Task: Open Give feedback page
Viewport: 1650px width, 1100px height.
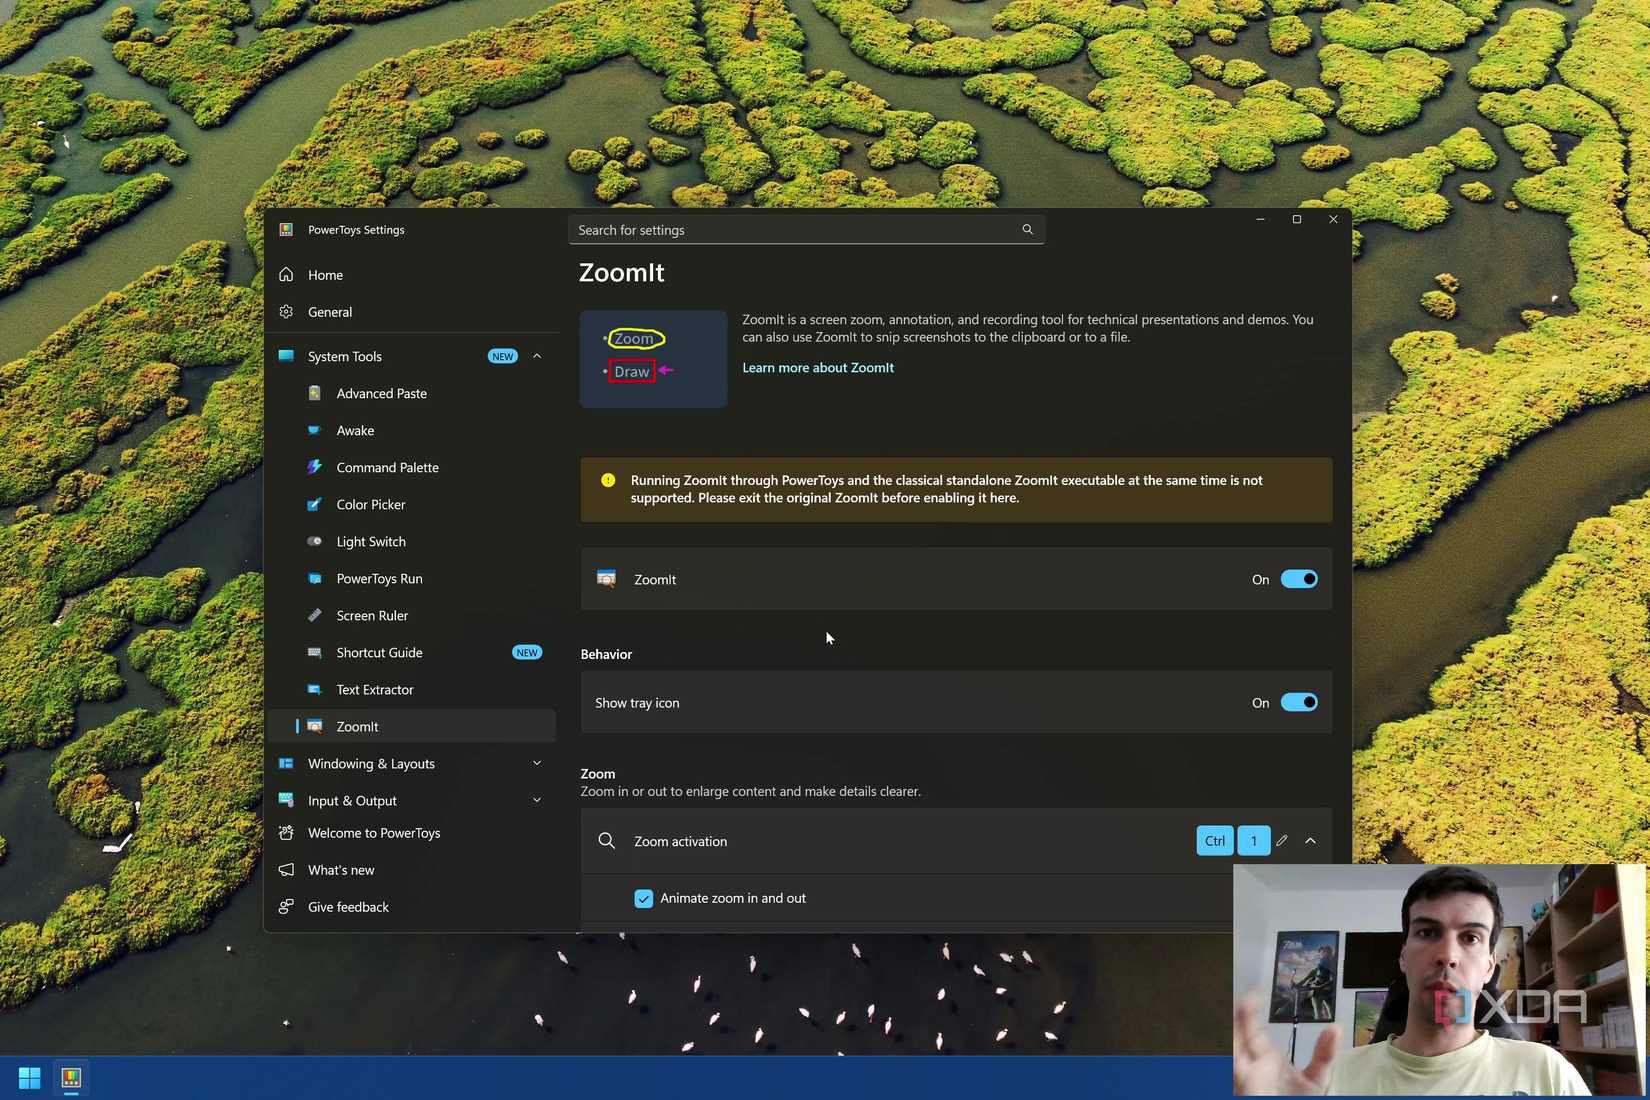Action: (x=412, y=907)
